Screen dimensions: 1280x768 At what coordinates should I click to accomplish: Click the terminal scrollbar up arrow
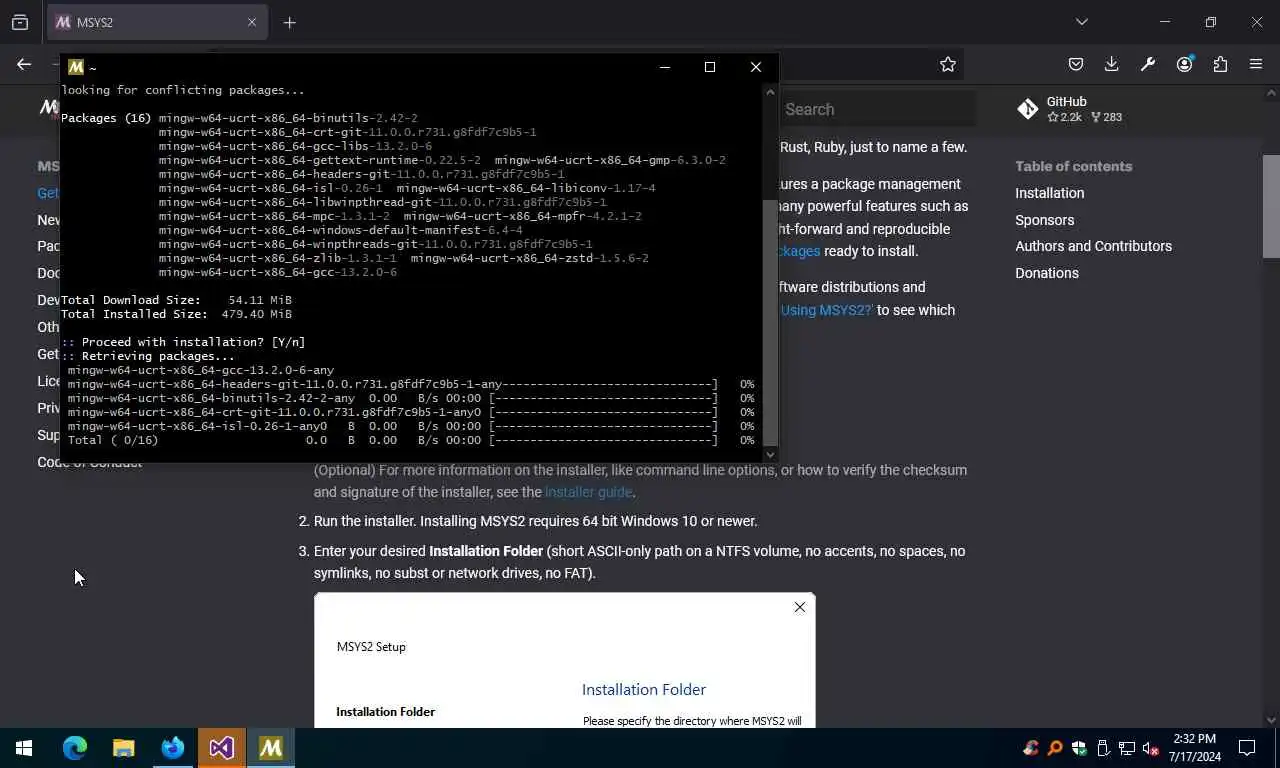coord(770,91)
